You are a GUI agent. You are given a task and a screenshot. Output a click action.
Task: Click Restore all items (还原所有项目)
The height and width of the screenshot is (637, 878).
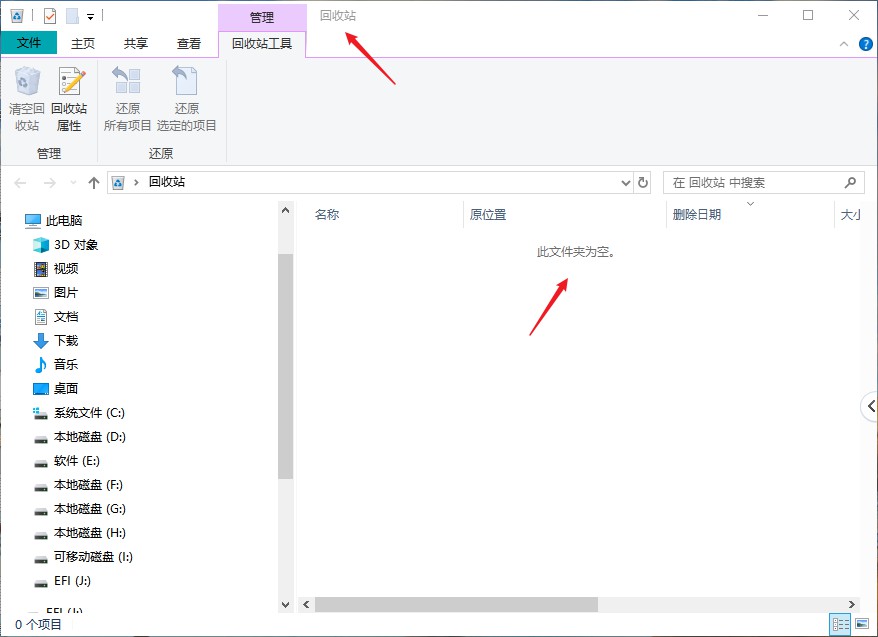click(x=128, y=100)
